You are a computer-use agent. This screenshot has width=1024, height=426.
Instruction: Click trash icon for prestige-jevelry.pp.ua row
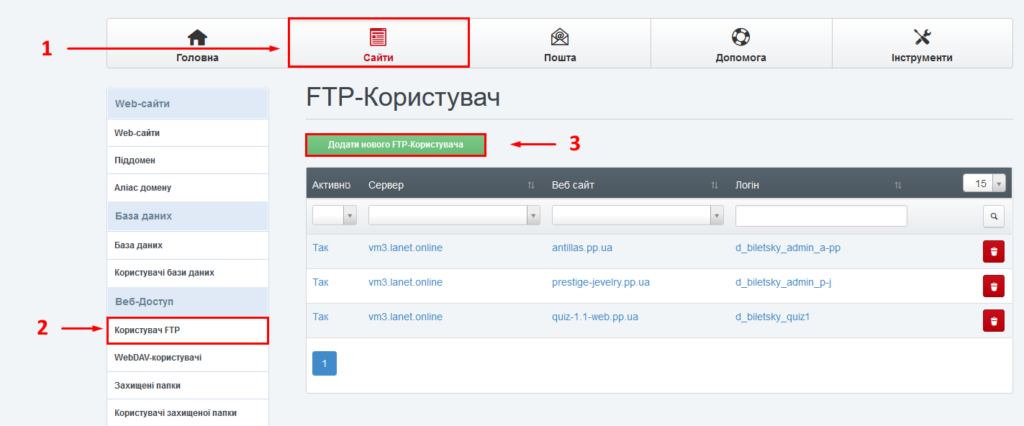click(993, 286)
